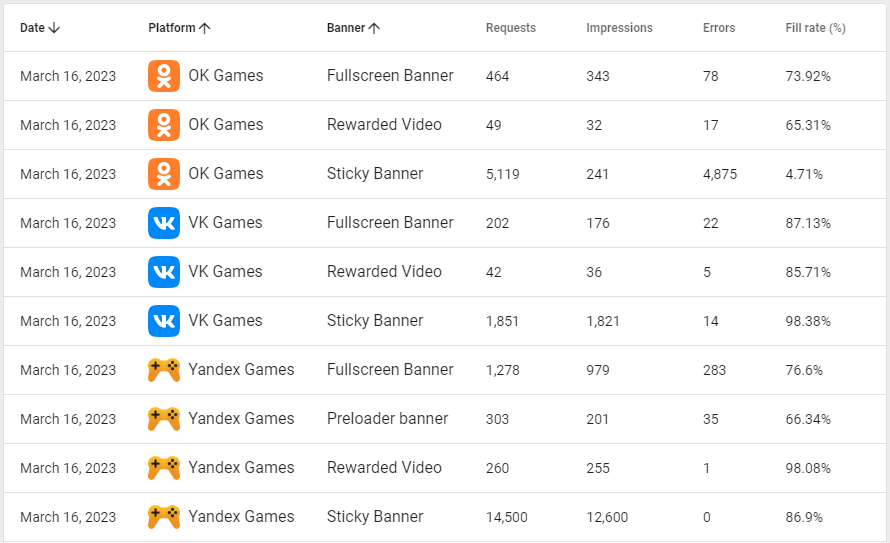Click VK Games icon in Rewarded Video row

click(164, 272)
